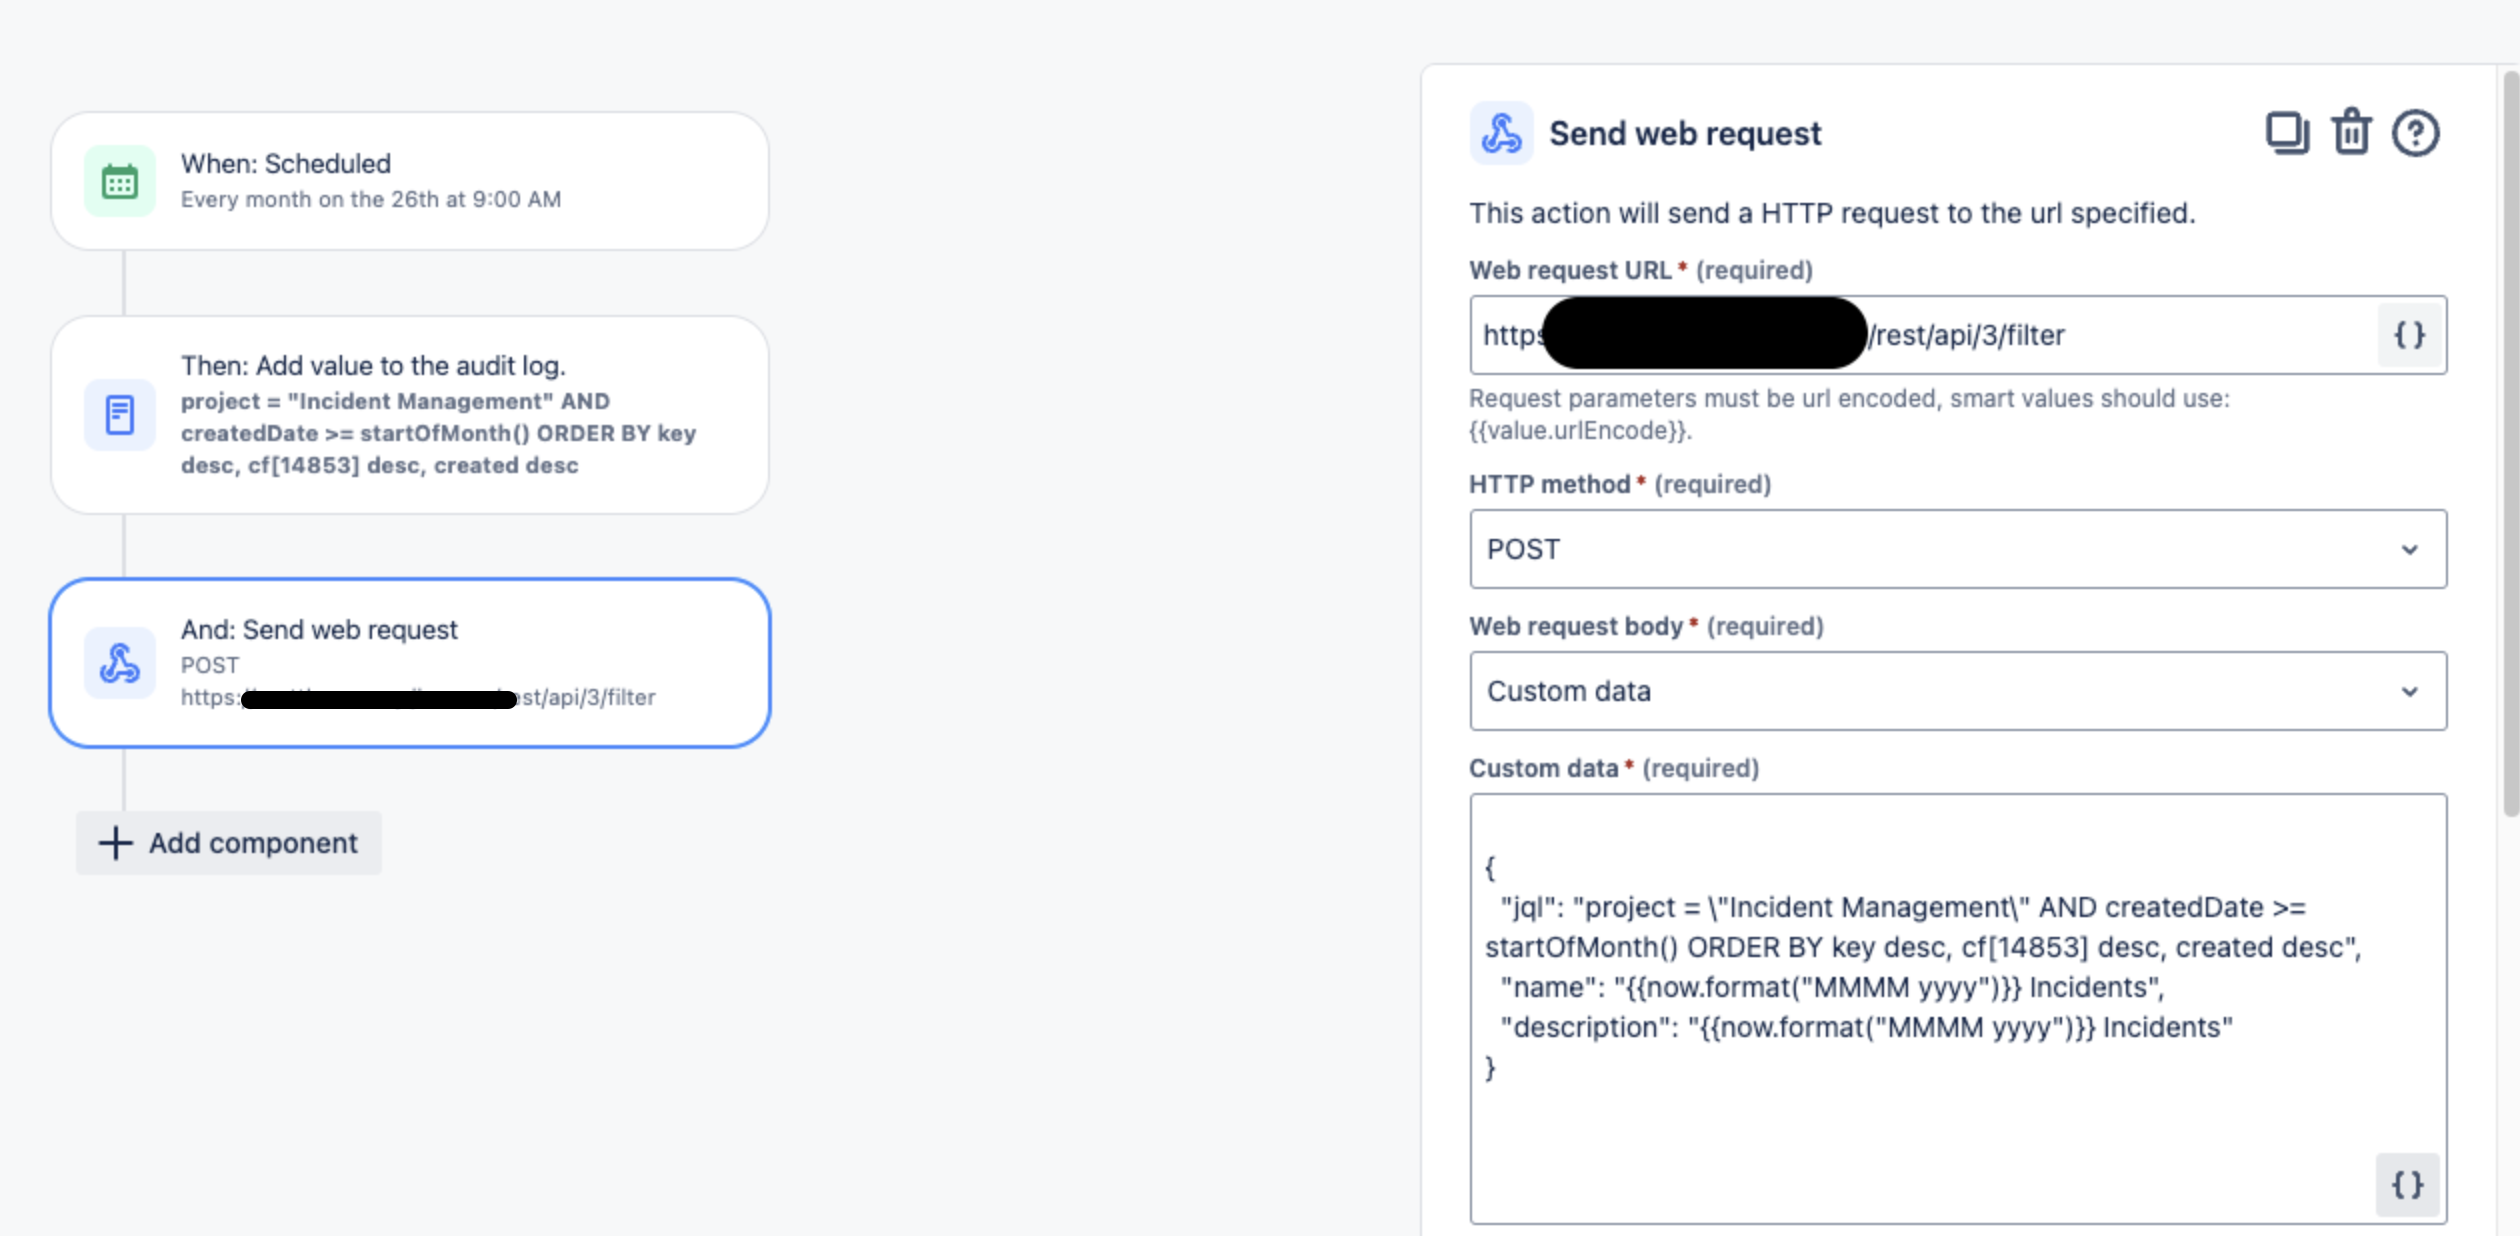Select the When: Scheduled trigger card
This screenshot has width=2520, height=1236.
pos(410,181)
